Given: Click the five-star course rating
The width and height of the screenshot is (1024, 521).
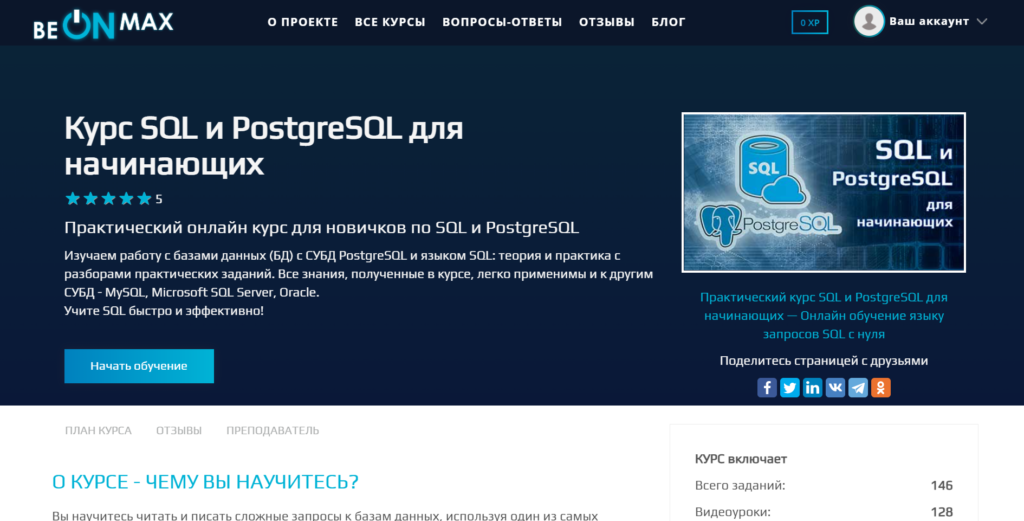Looking at the screenshot, I should (x=108, y=198).
